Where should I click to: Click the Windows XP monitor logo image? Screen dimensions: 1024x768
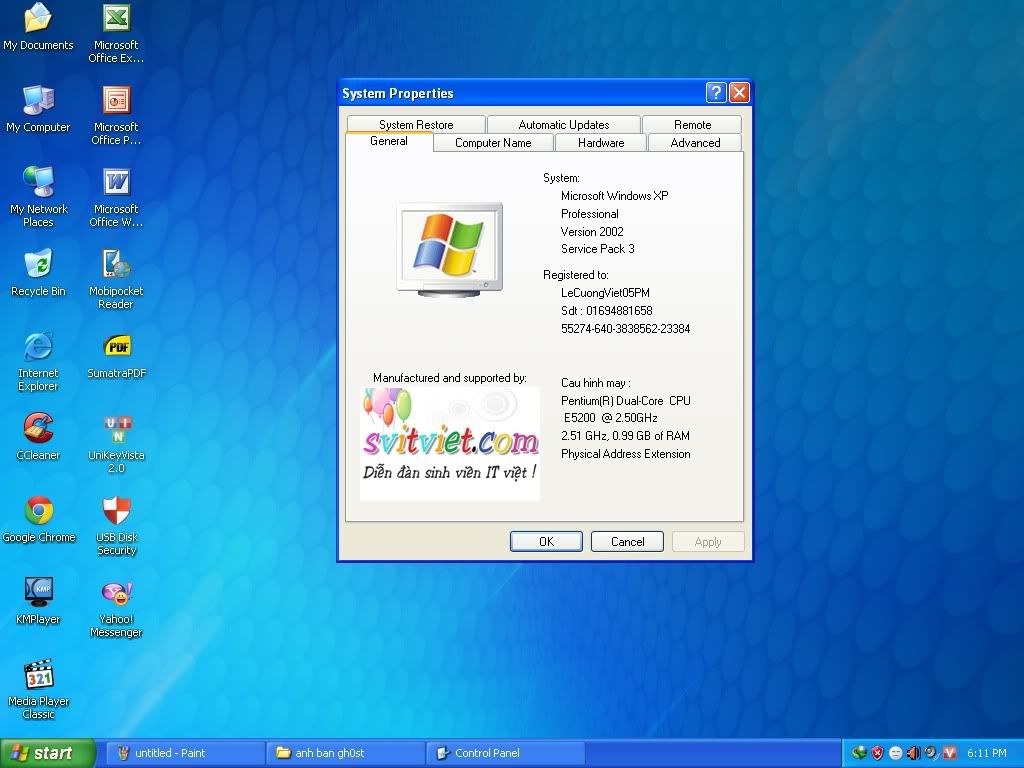point(450,250)
